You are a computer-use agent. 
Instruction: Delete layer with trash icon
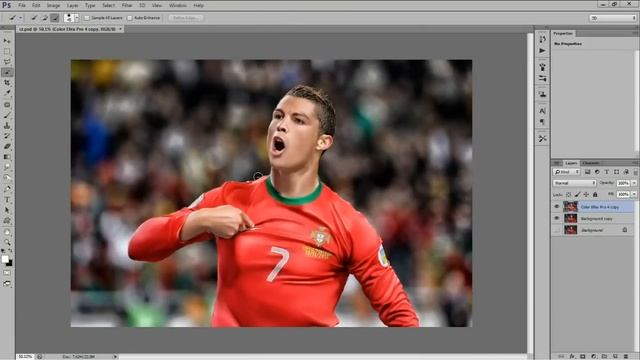click(626, 356)
